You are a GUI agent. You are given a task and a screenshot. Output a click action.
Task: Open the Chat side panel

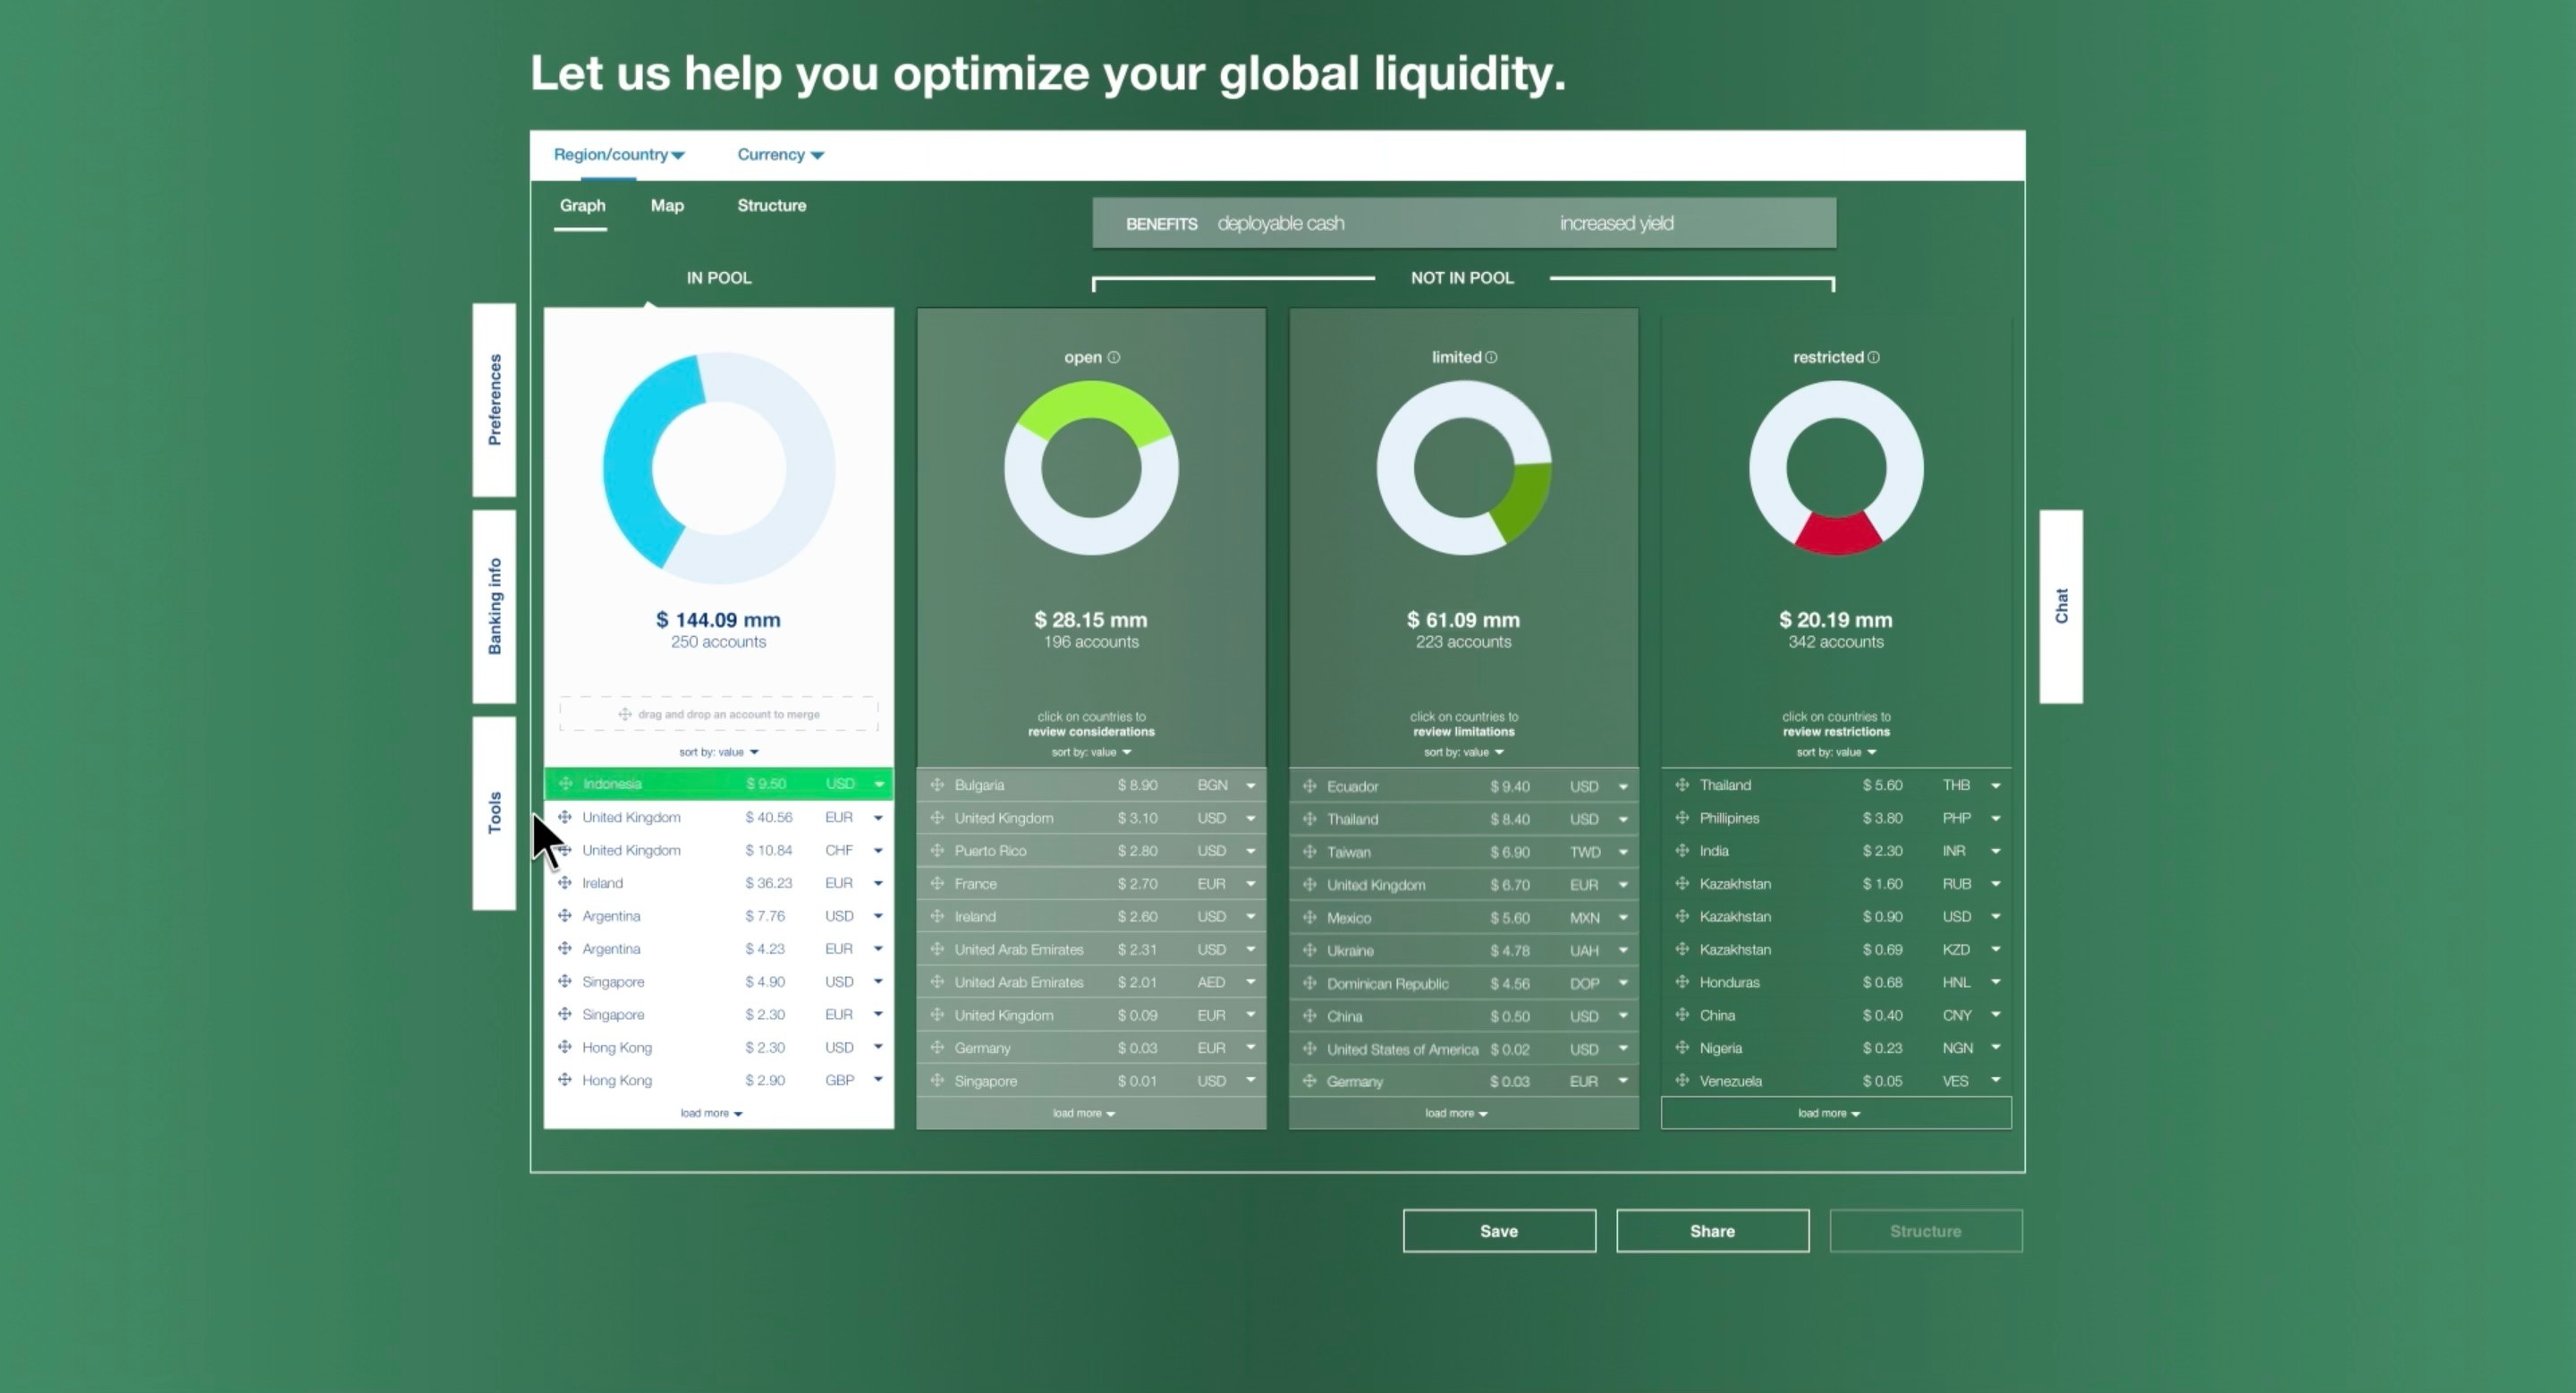click(x=2061, y=606)
